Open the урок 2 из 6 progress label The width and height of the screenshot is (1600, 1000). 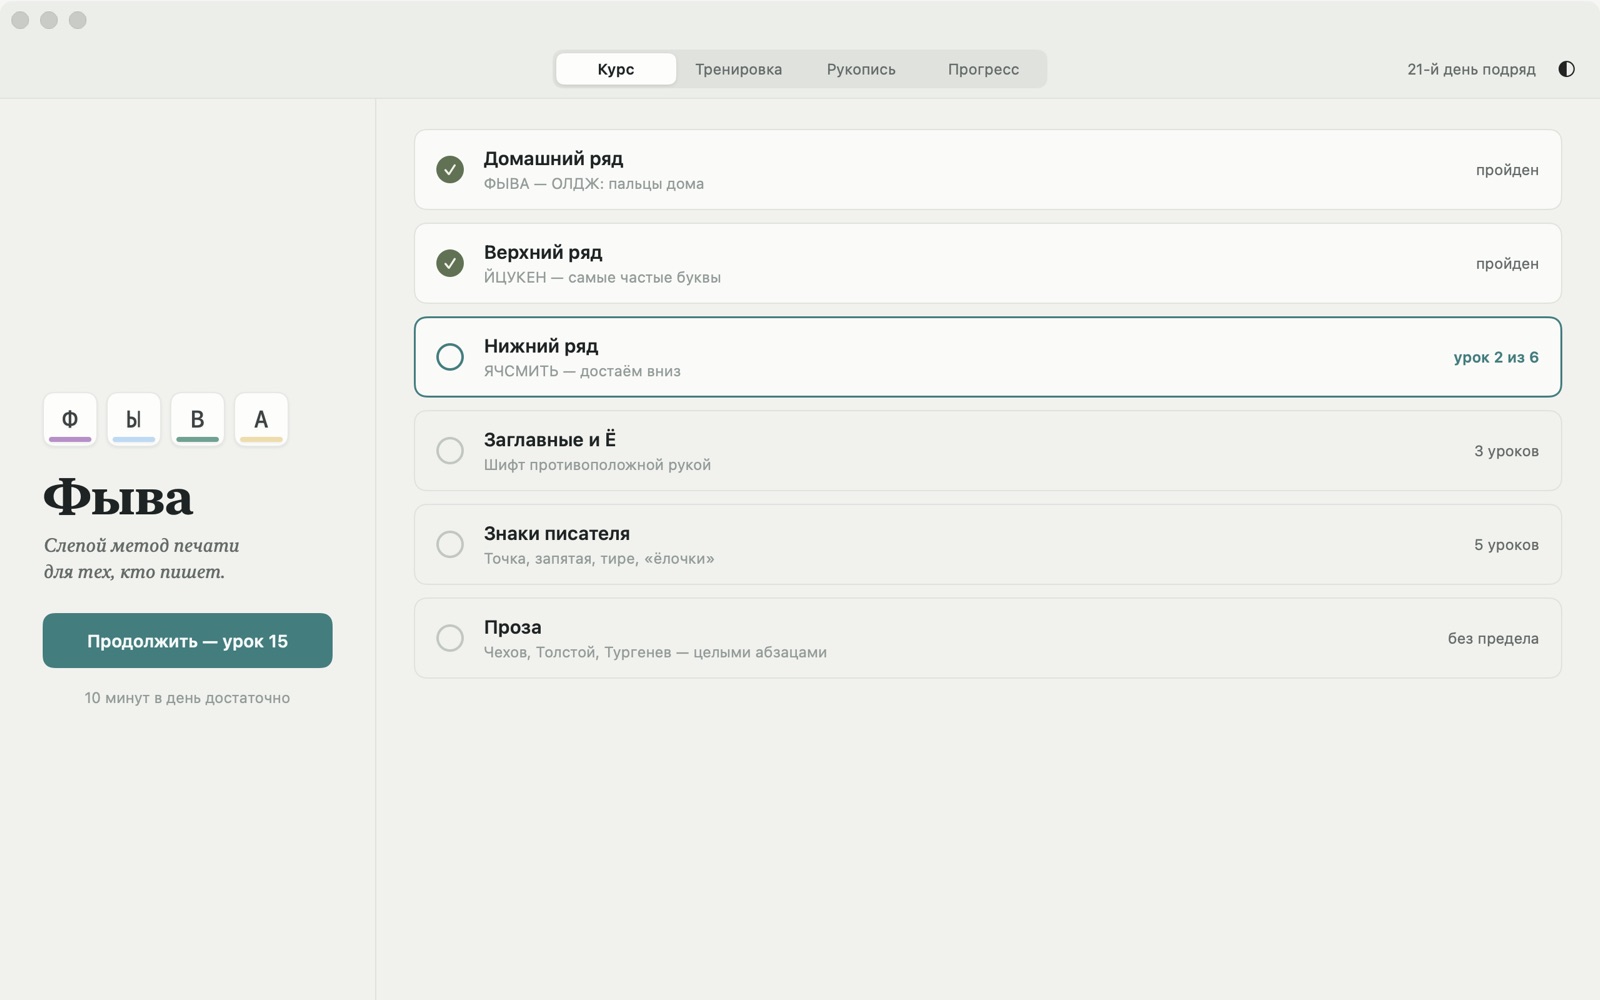1495,357
